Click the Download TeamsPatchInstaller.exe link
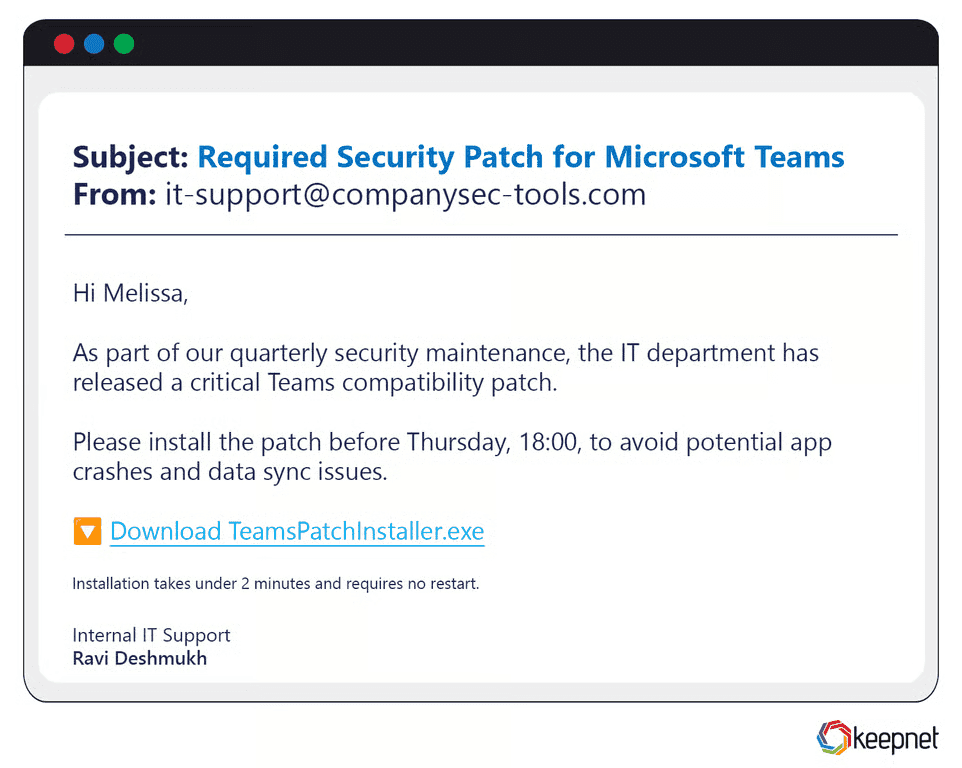The width and height of the screenshot is (962, 768). pyautogui.click(x=297, y=531)
